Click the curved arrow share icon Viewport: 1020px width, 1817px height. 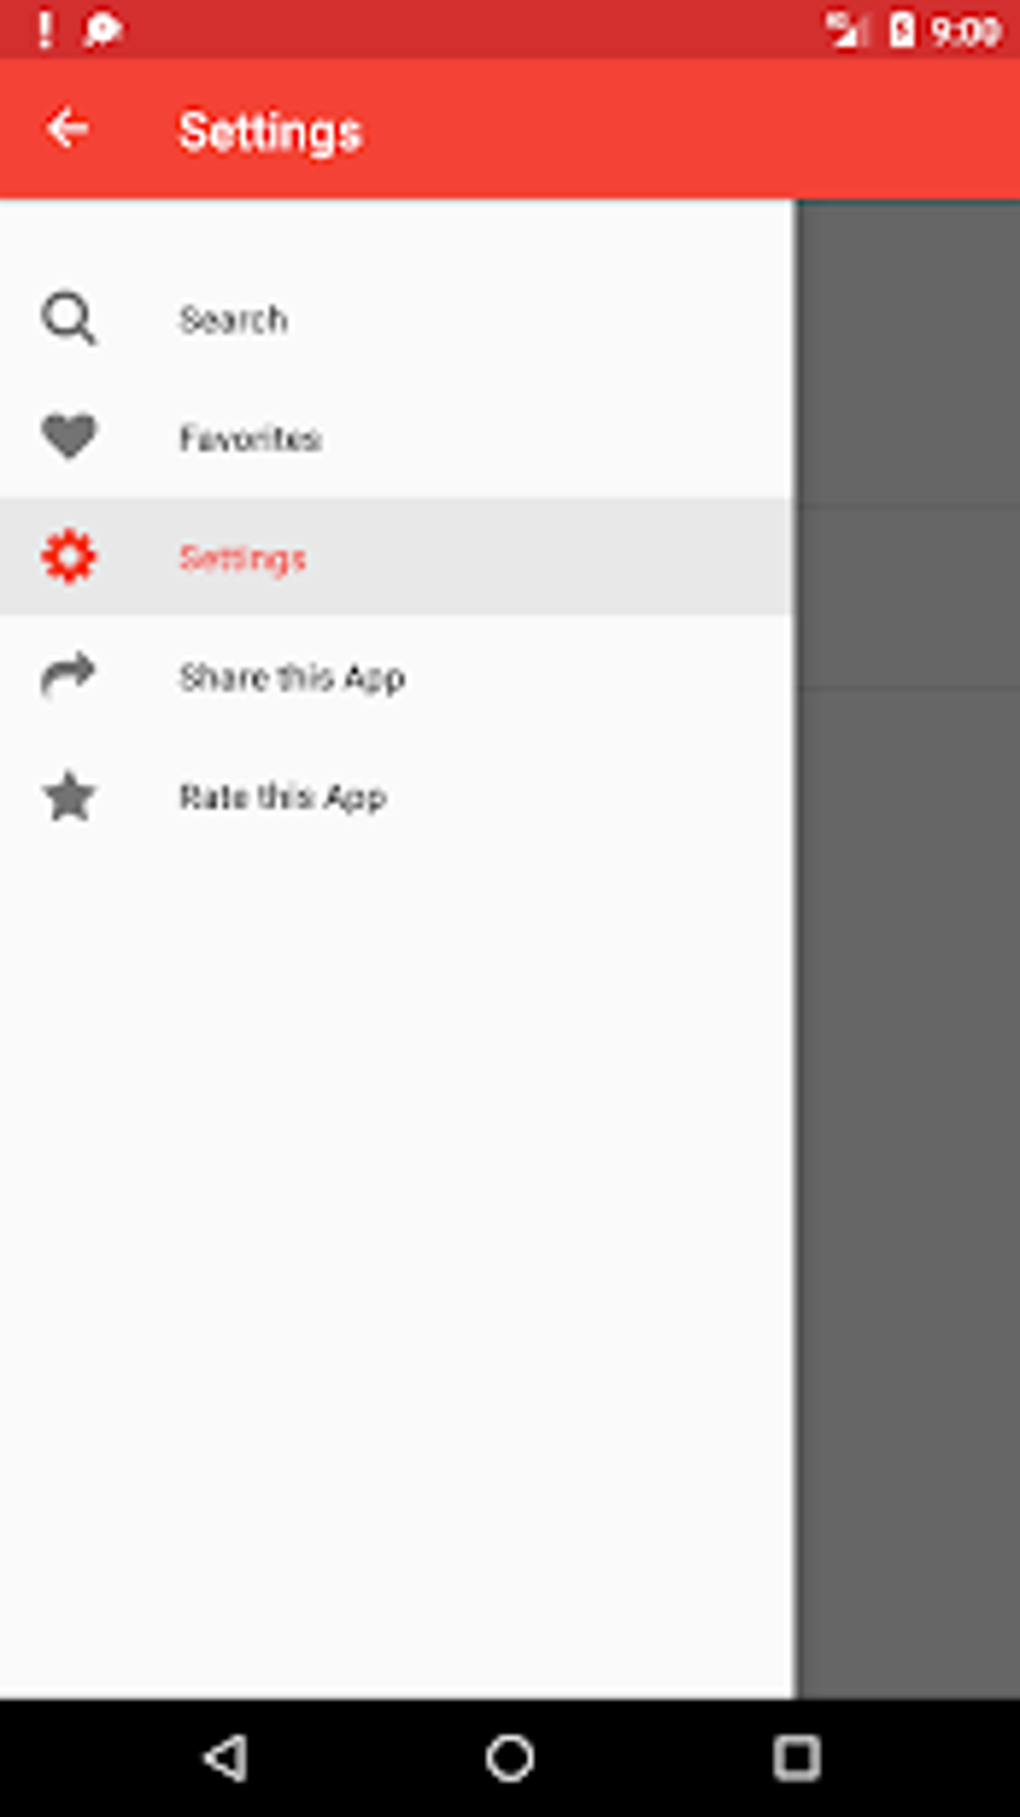tap(68, 675)
